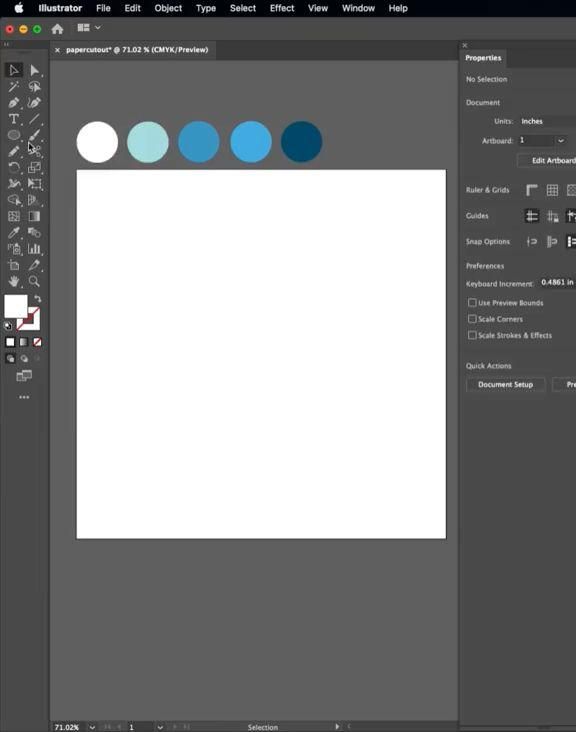The height and width of the screenshot is (732, 576).
Task: Open the Units dropdown showing Inches
Action: point(547,121)
